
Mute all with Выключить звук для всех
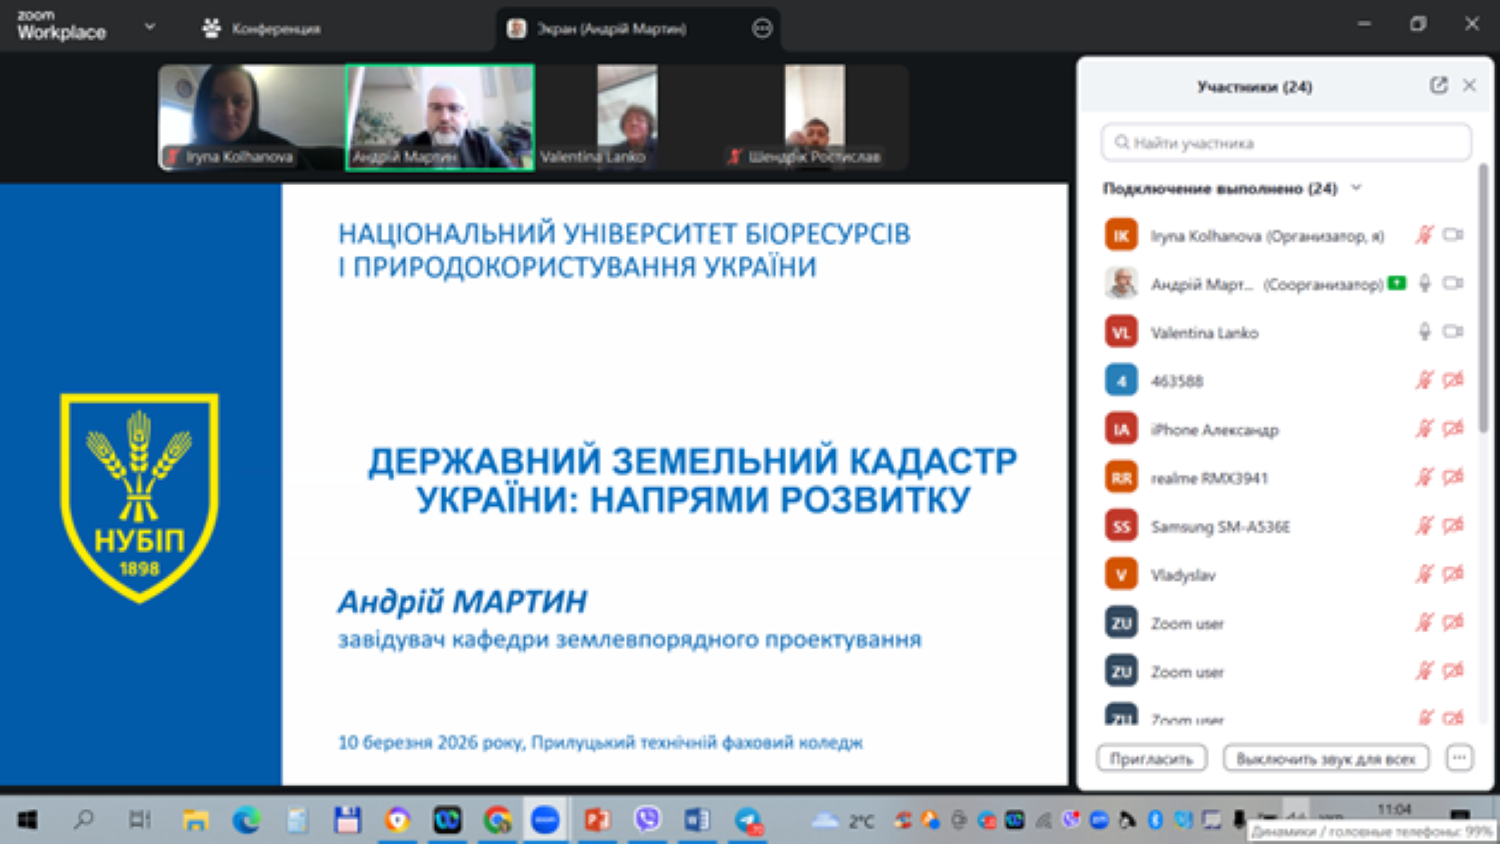1325,759
